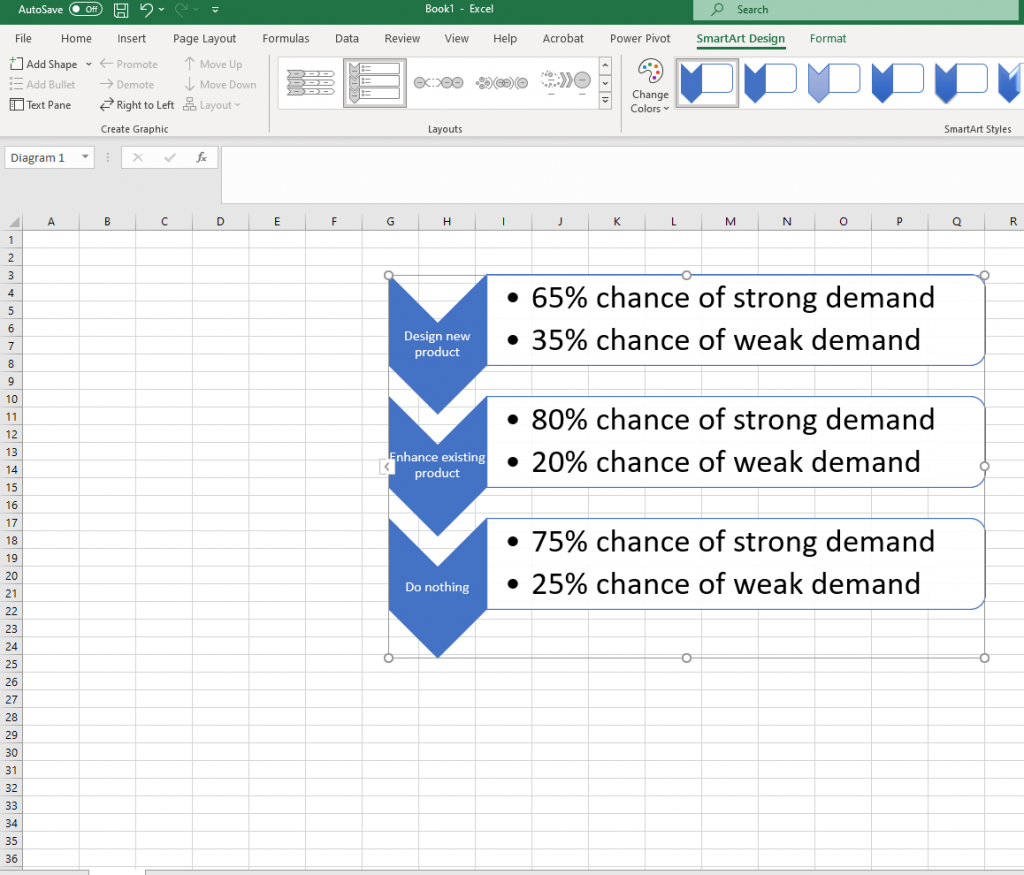Open the Customize Quick Access Toolbar dropdown
The width and height of the screenshot is (1024, 875).
pos(214,10)
